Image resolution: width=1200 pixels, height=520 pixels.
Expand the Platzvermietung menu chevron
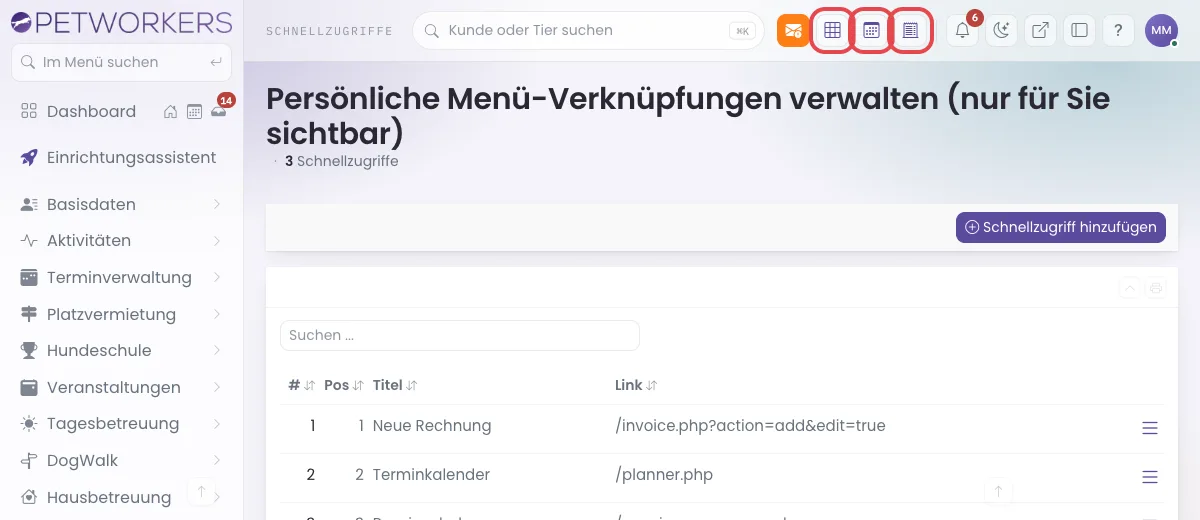click(217, 314)
